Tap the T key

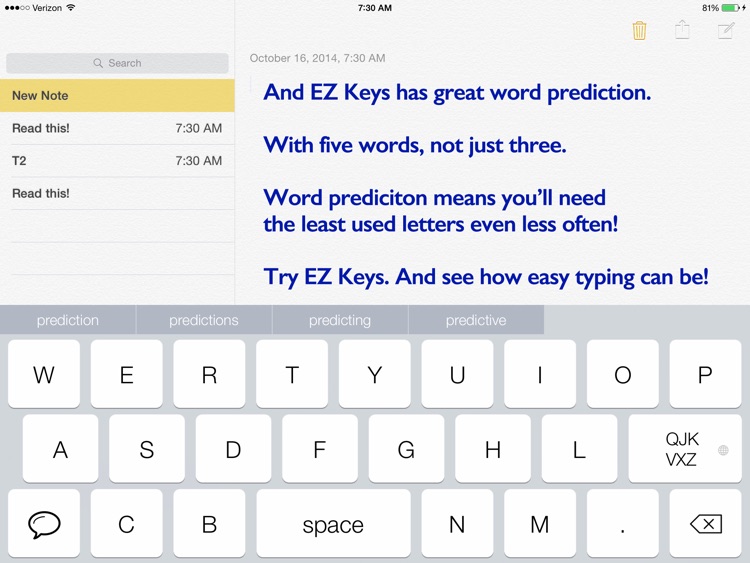coord(292,375)
